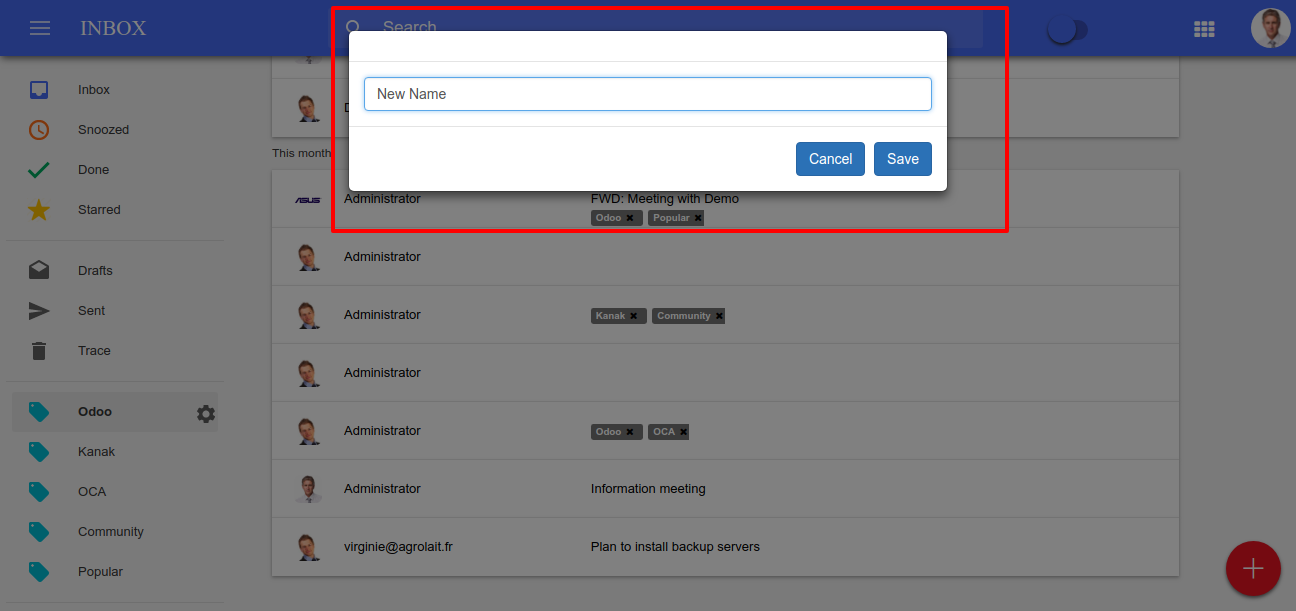Open the apps grid icon

tap(1204, 29)
